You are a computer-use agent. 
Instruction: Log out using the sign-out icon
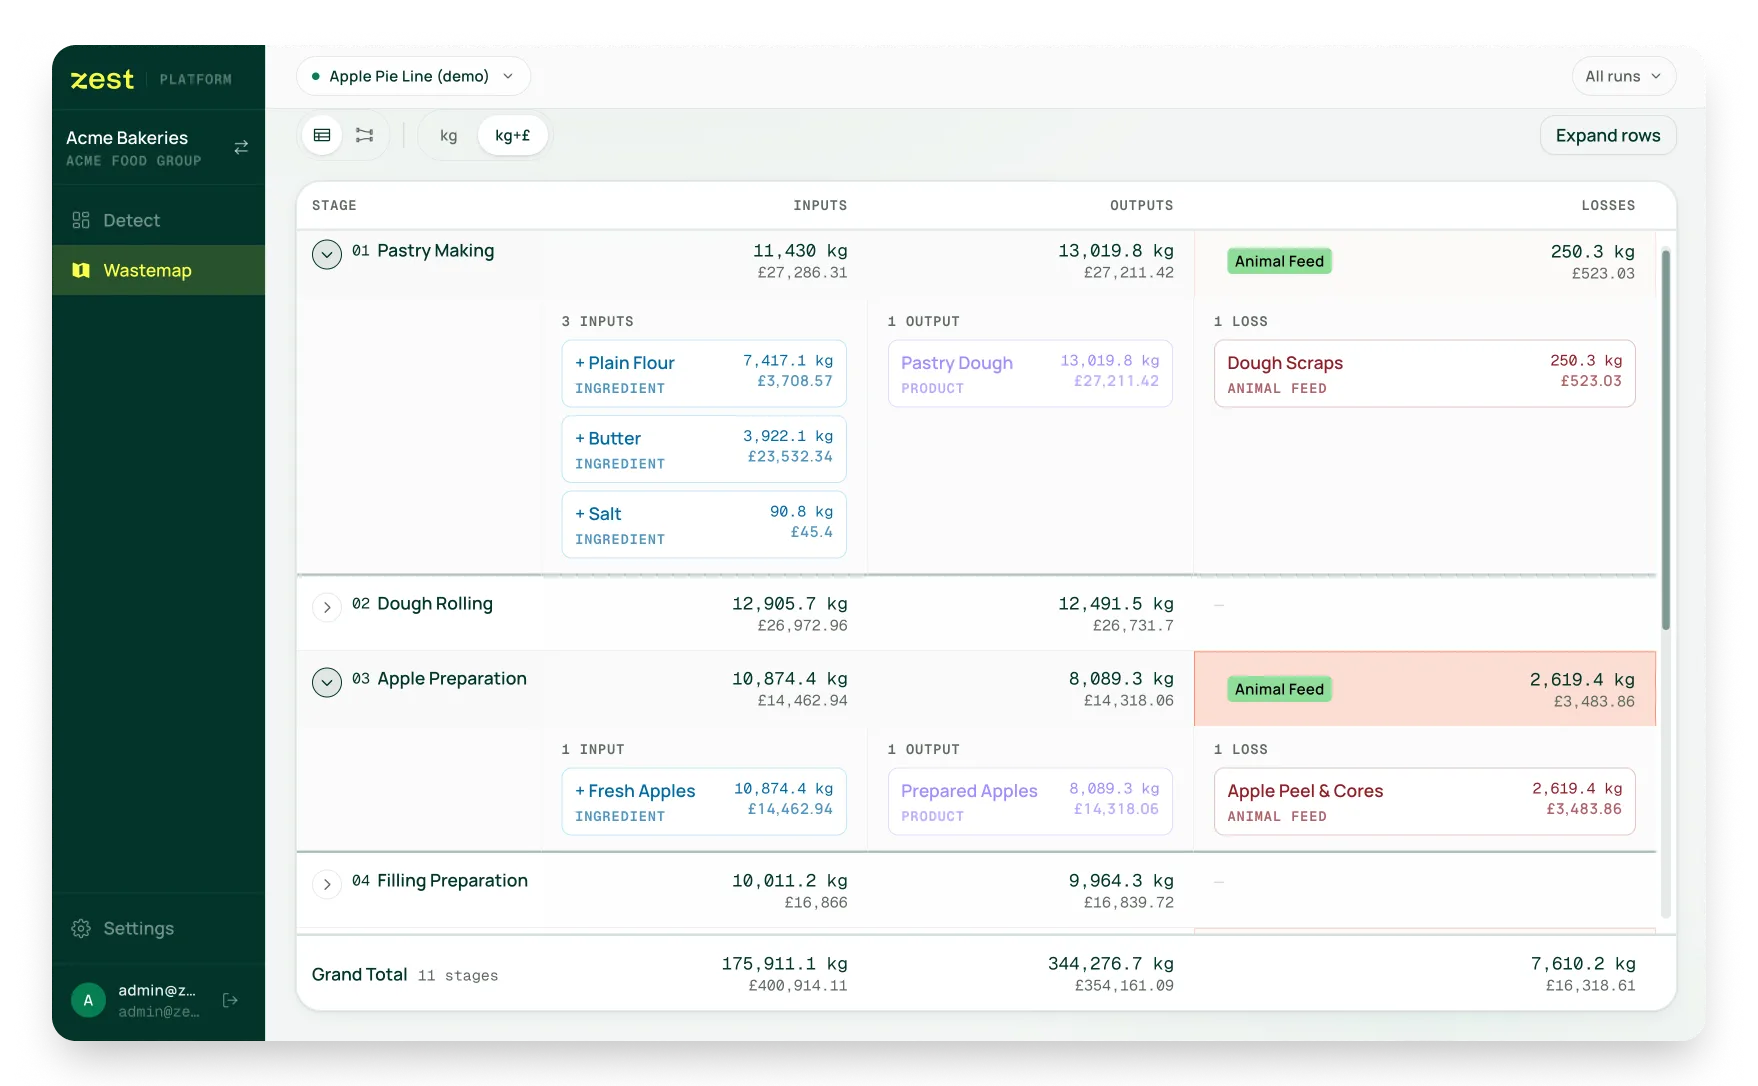tap(230, 1000)
